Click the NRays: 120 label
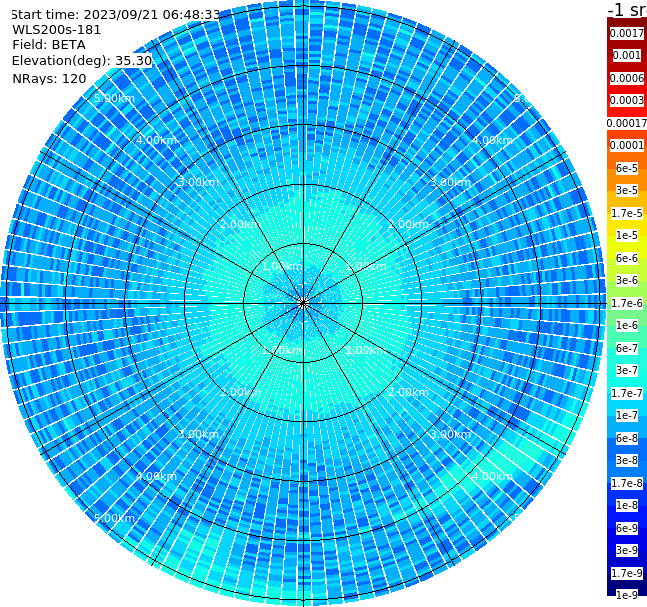Image resolution: width=647 pixels, height=607 pixels. coord(49,78)
